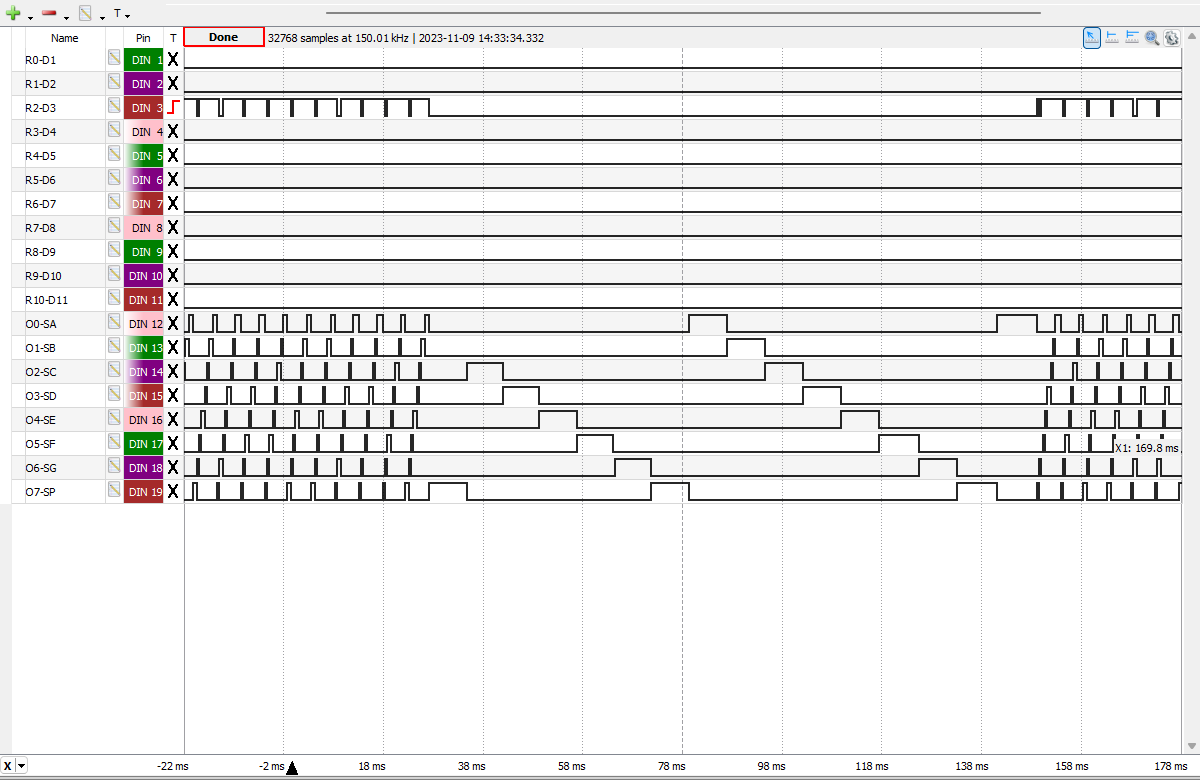The width and height of the screenshot is (1200, 780).
Task: Toggle the trigger X for O0-SA
Action: point(173,323)
